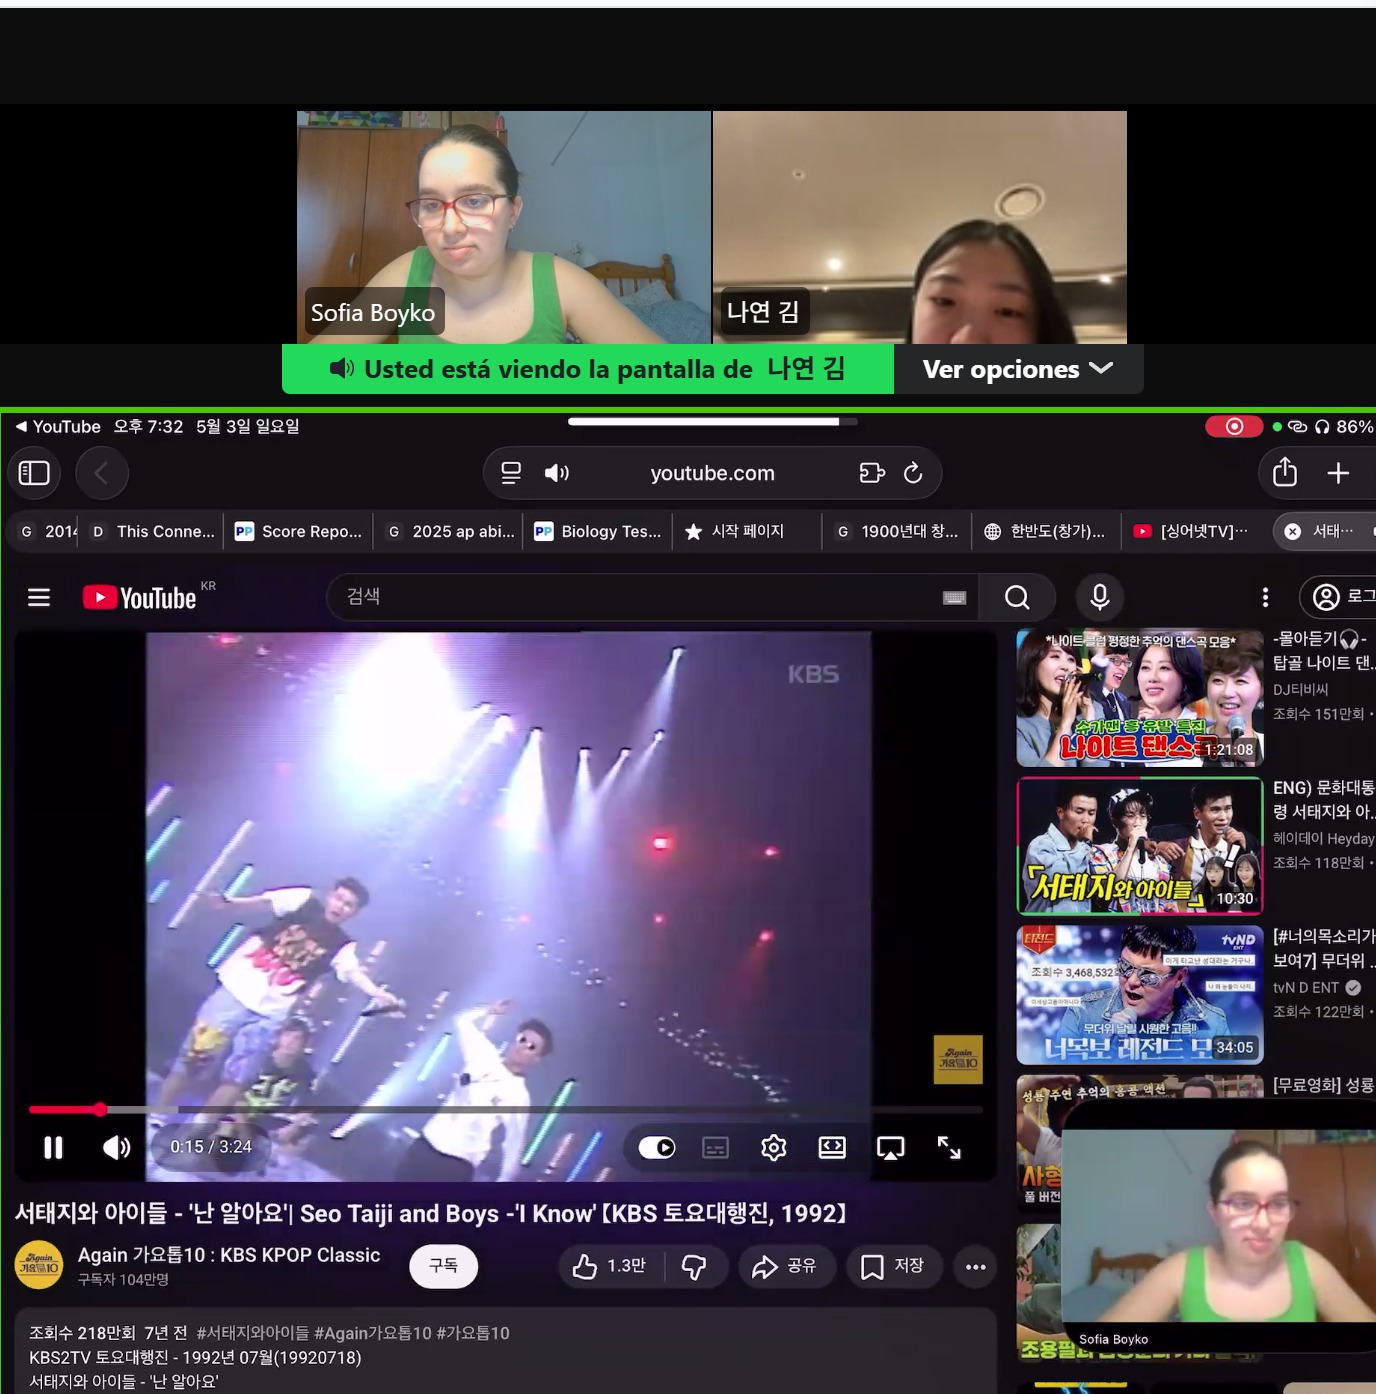1376x1394 pixels.
Task: Click the YouTube 검색 search field
Action: pos(653,597)
